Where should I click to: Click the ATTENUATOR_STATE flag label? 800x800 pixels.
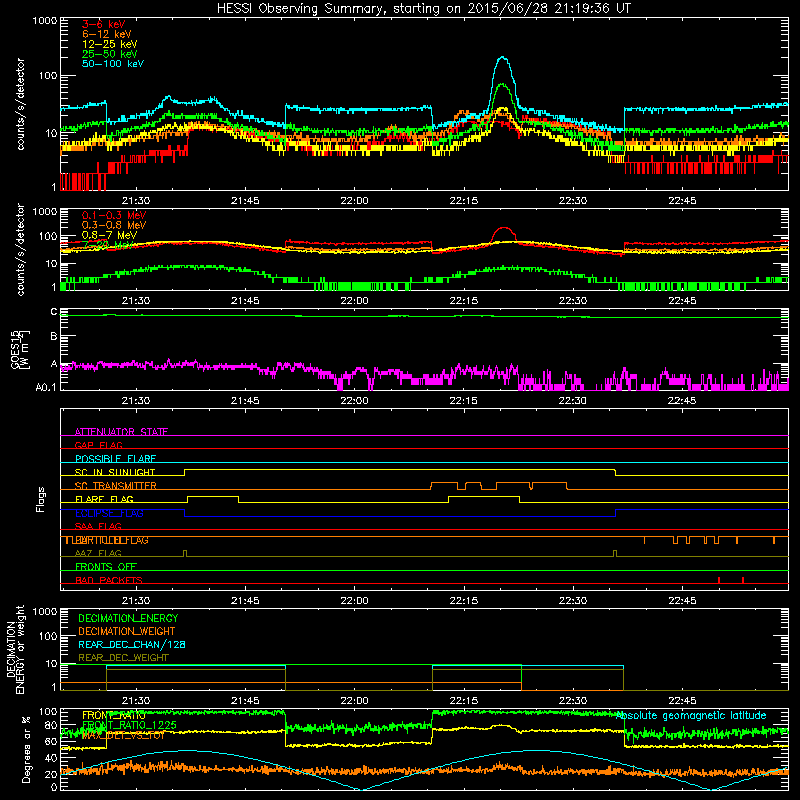[121, 432]
